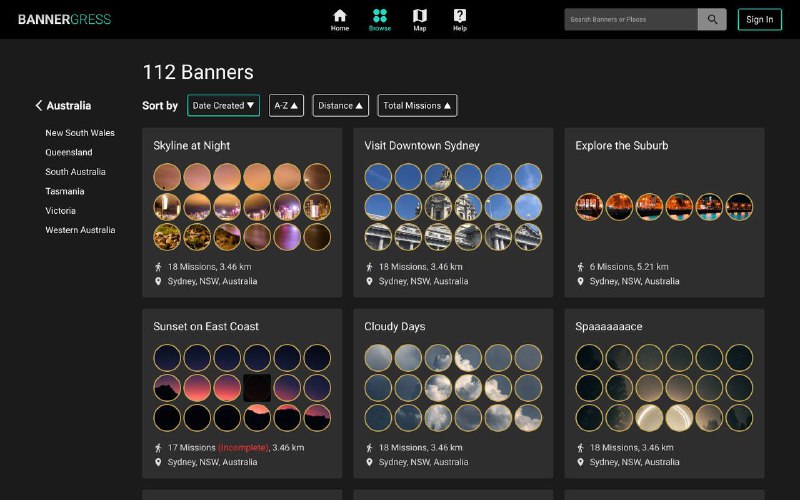Click the Help question mark icon
This screenshot has height=500, width=800.
click(x=459, y=16)
